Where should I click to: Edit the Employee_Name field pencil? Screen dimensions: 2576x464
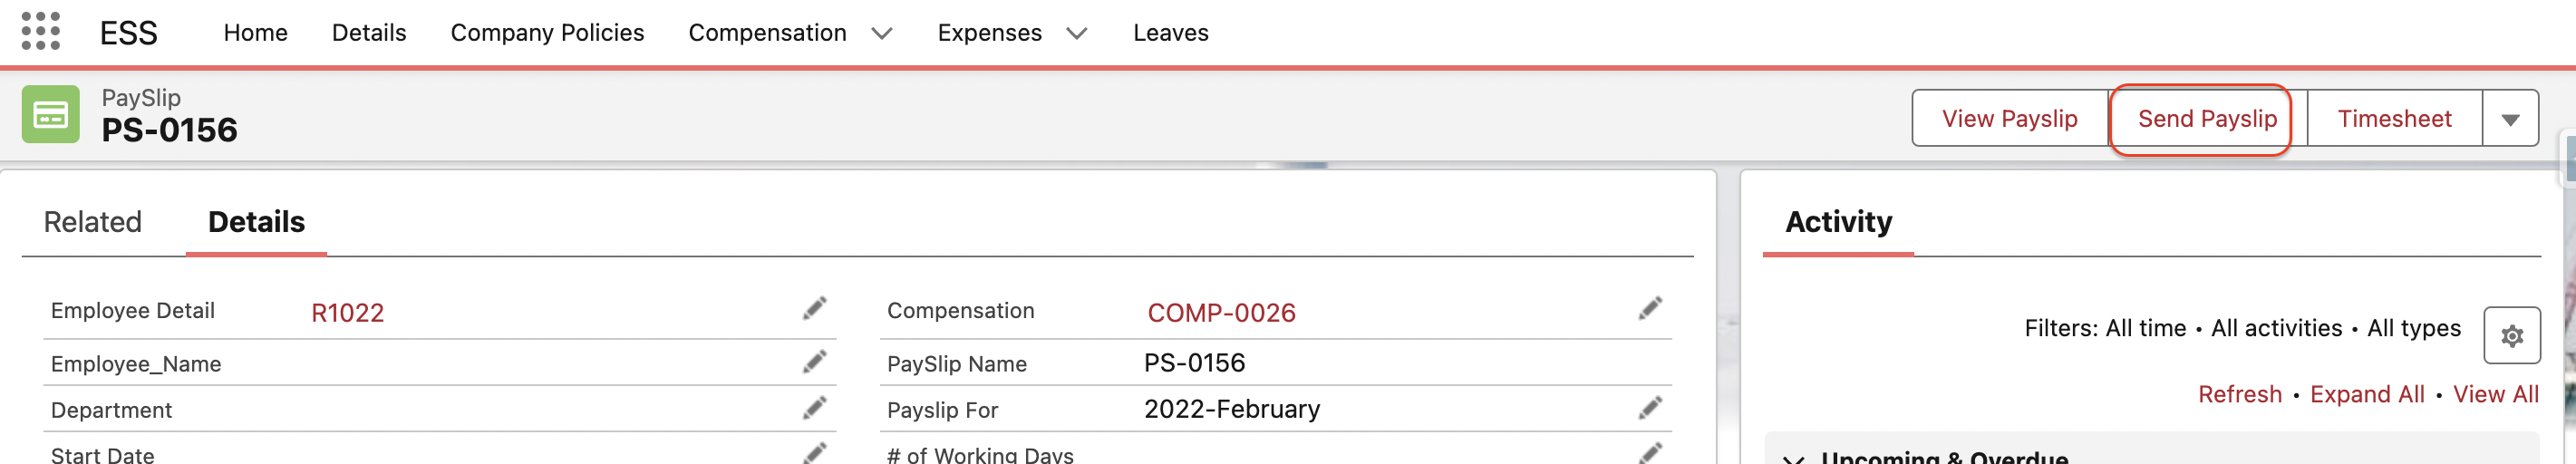coord(815,362)
